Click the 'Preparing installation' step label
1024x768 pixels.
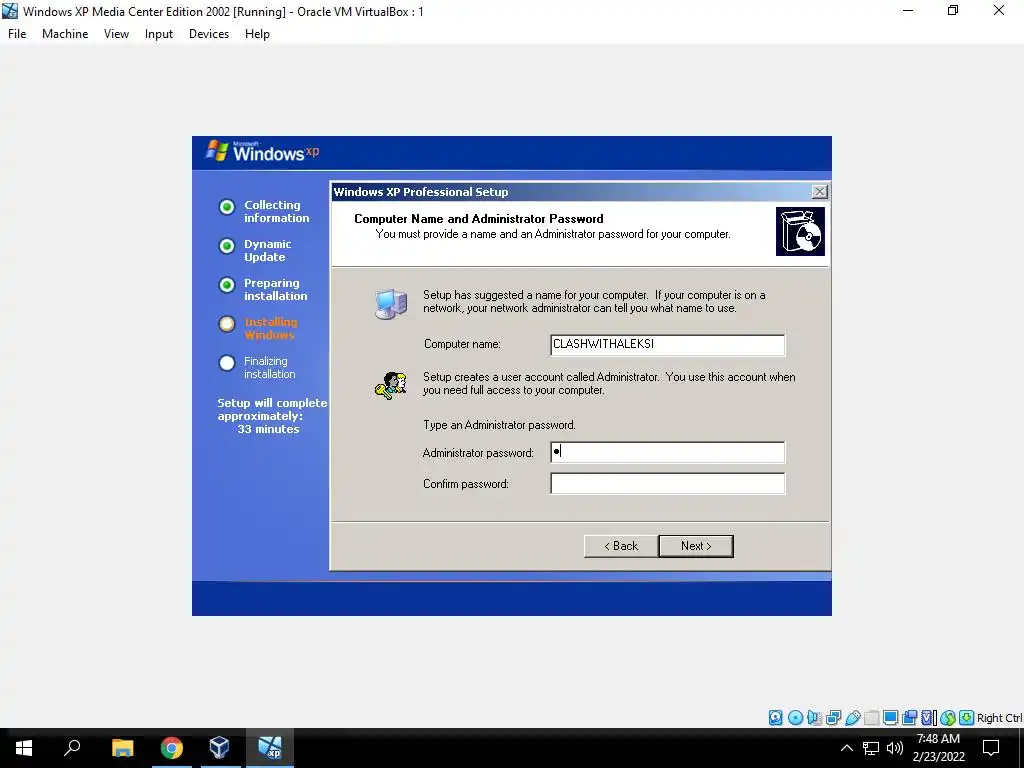pos(276,289)
